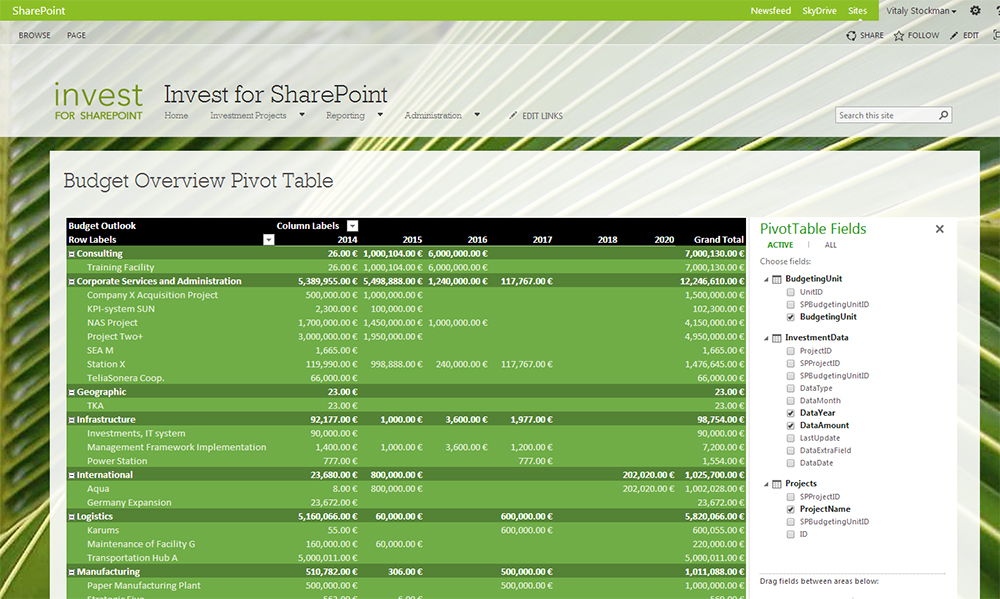Click the EDIT LINKS button

[x=536, y=115]
